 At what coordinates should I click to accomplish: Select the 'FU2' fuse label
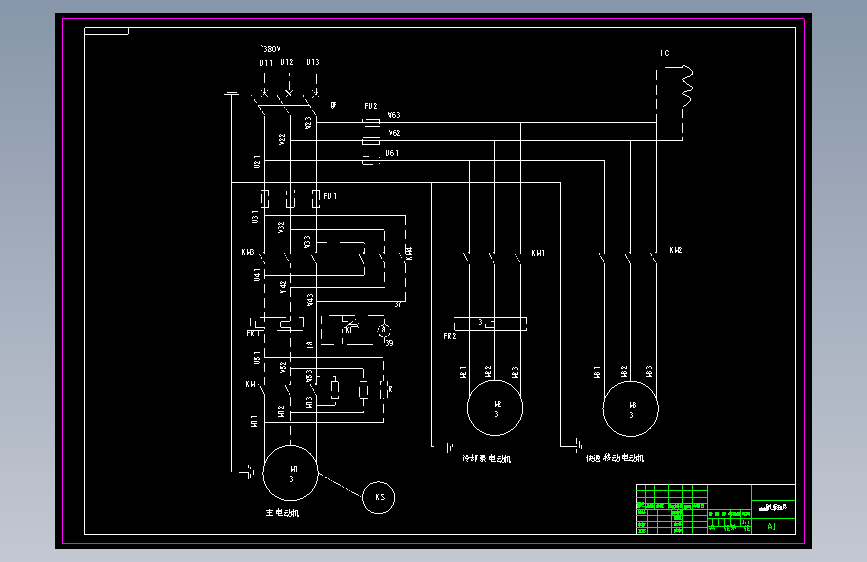371,106
